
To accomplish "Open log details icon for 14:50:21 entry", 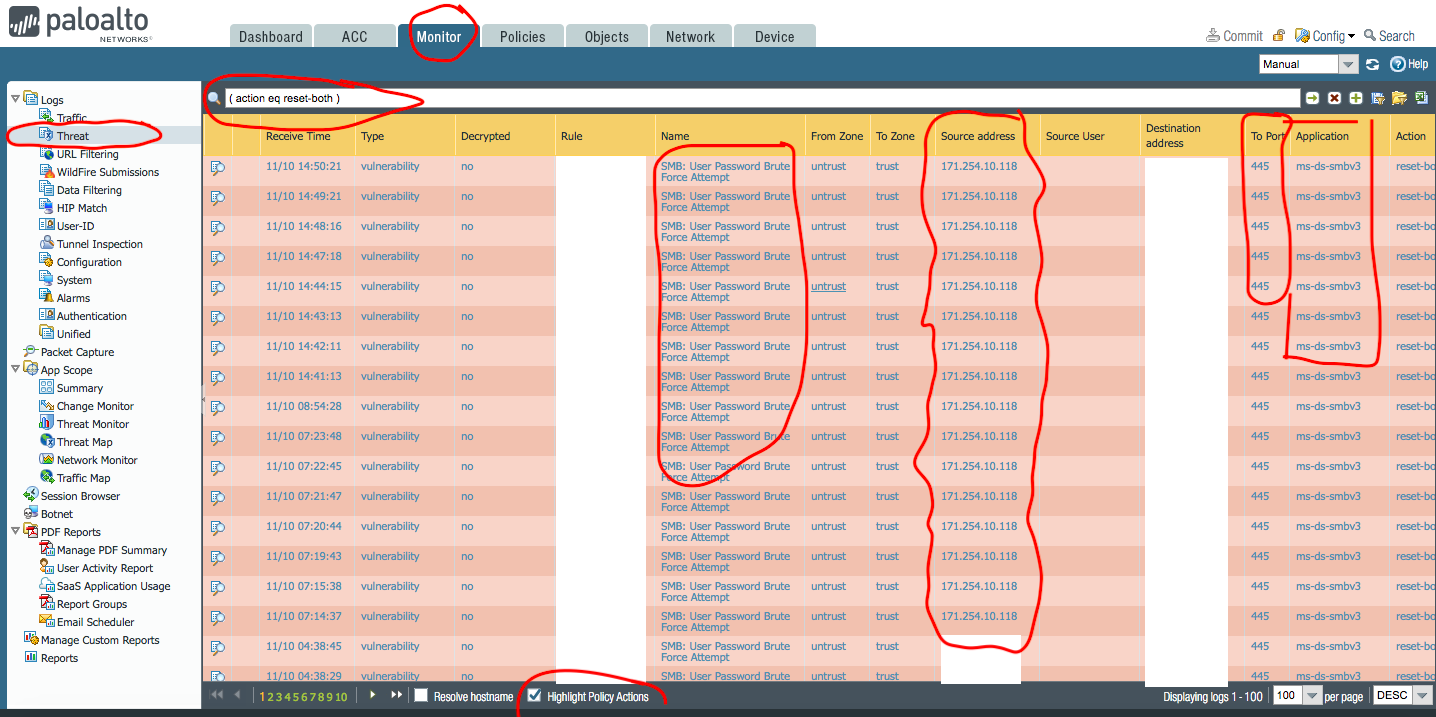I will 217,167.
